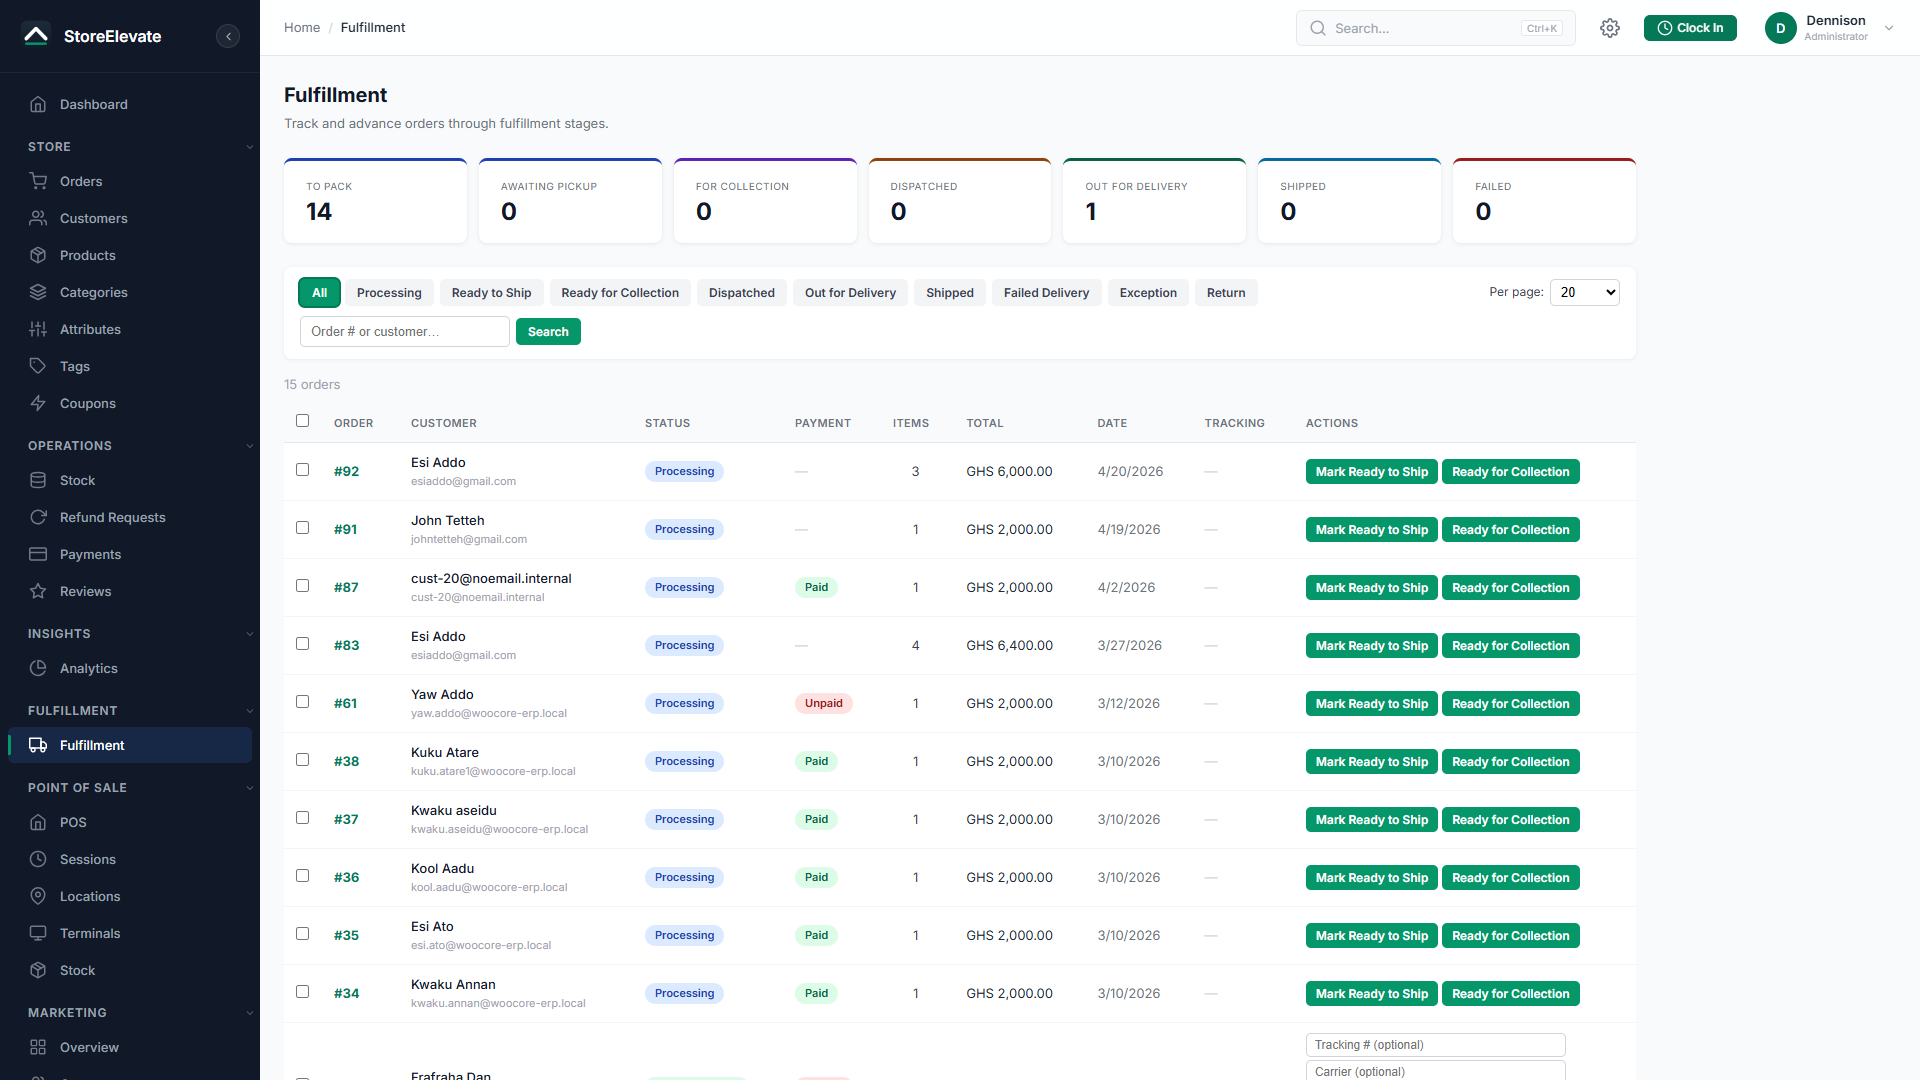Open Orders via the cart icon
The image size is (1920, 1080).
pyautogui.click(x=38, y=181)
